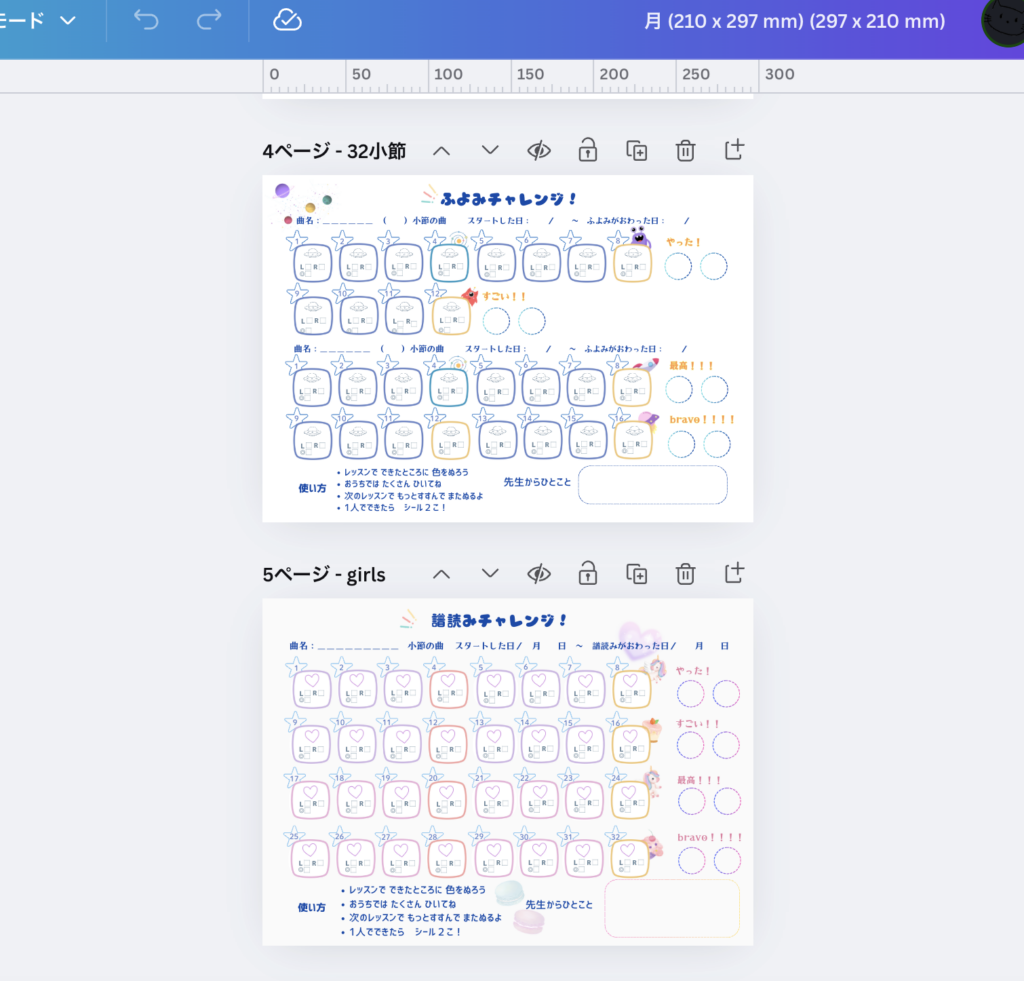
Task: Move page 4 up with chevron
Action: [x=441, y=150]
